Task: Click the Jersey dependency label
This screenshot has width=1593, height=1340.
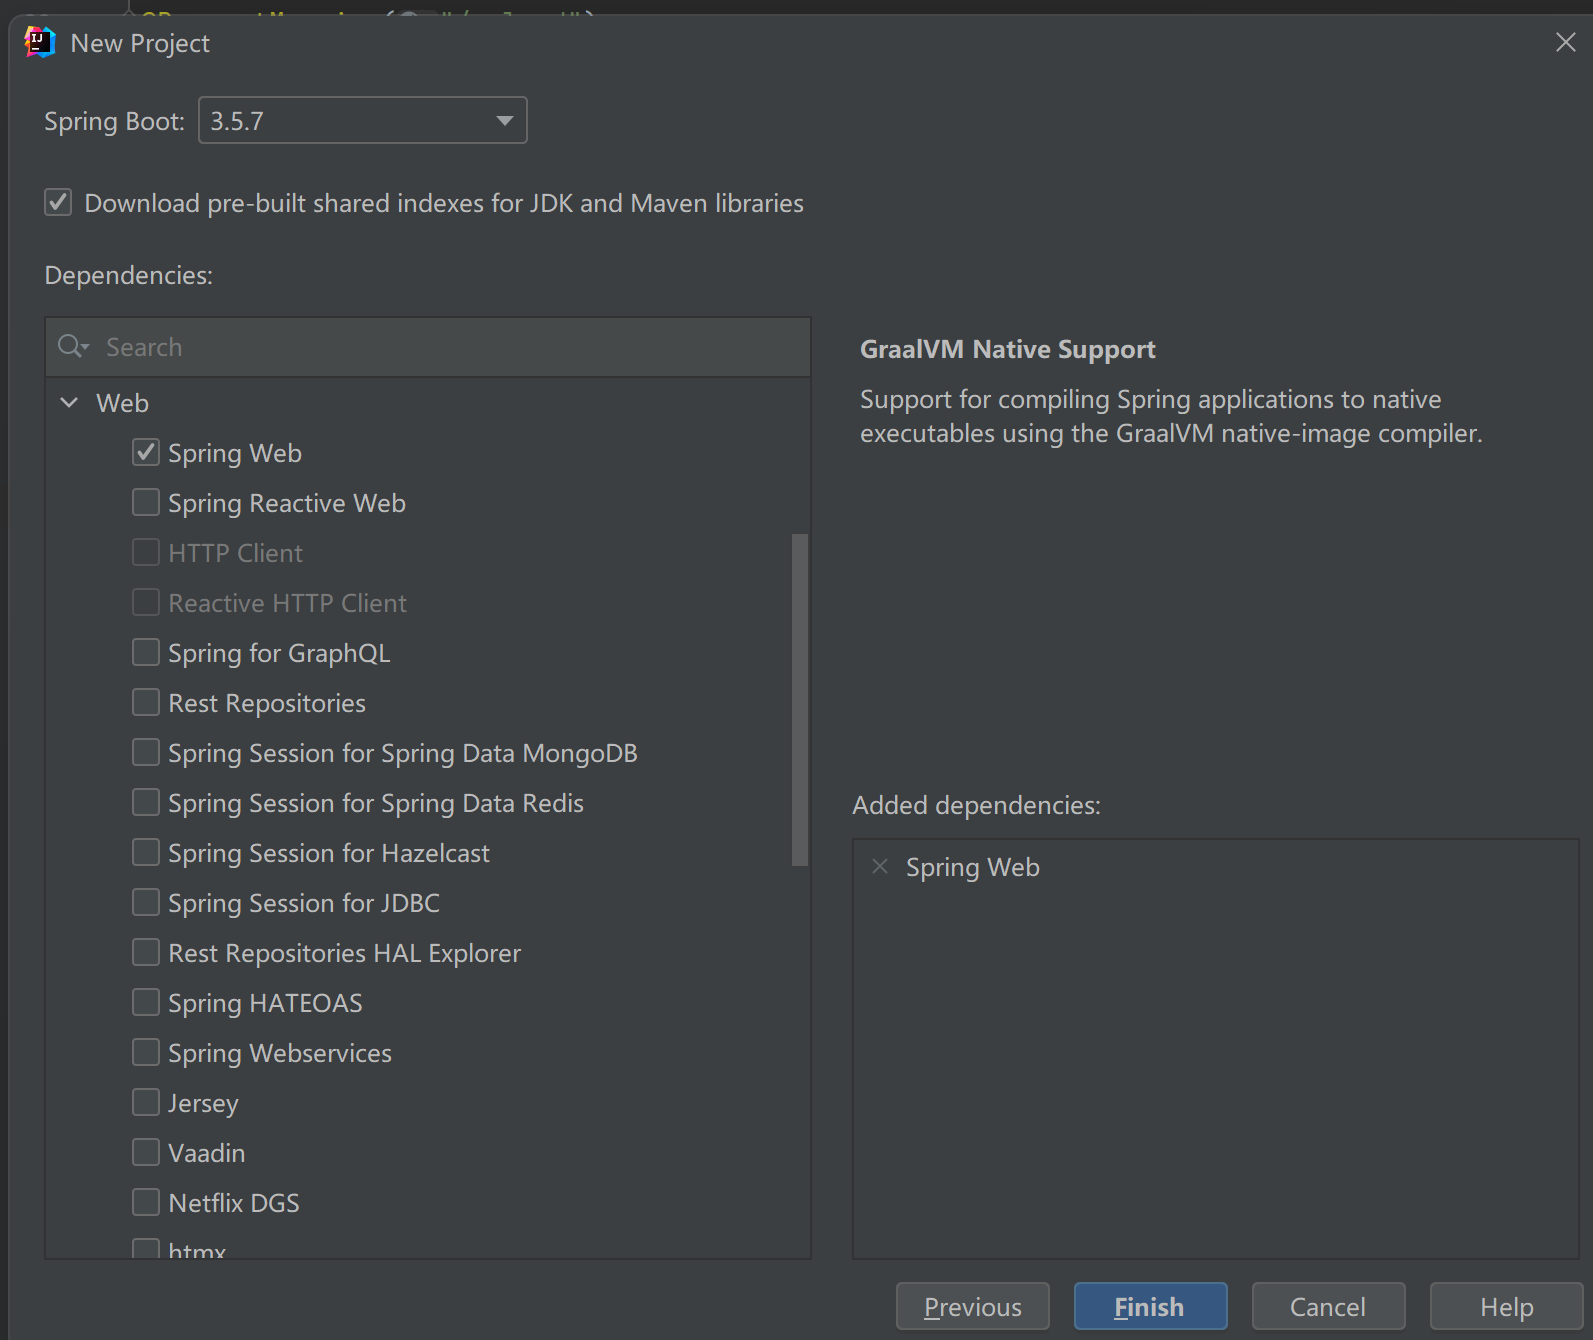Action: pos(203,1103)
